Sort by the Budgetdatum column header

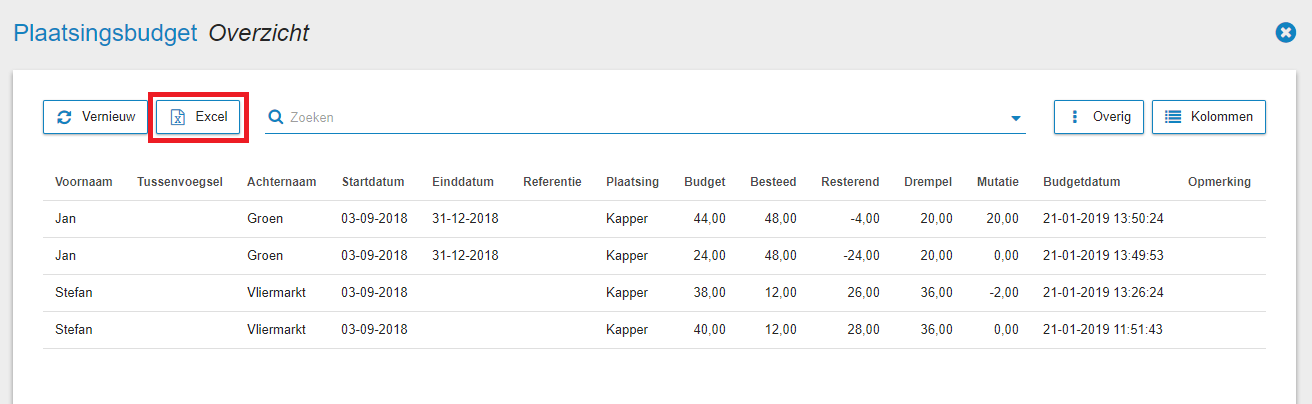click(1082, 182)
